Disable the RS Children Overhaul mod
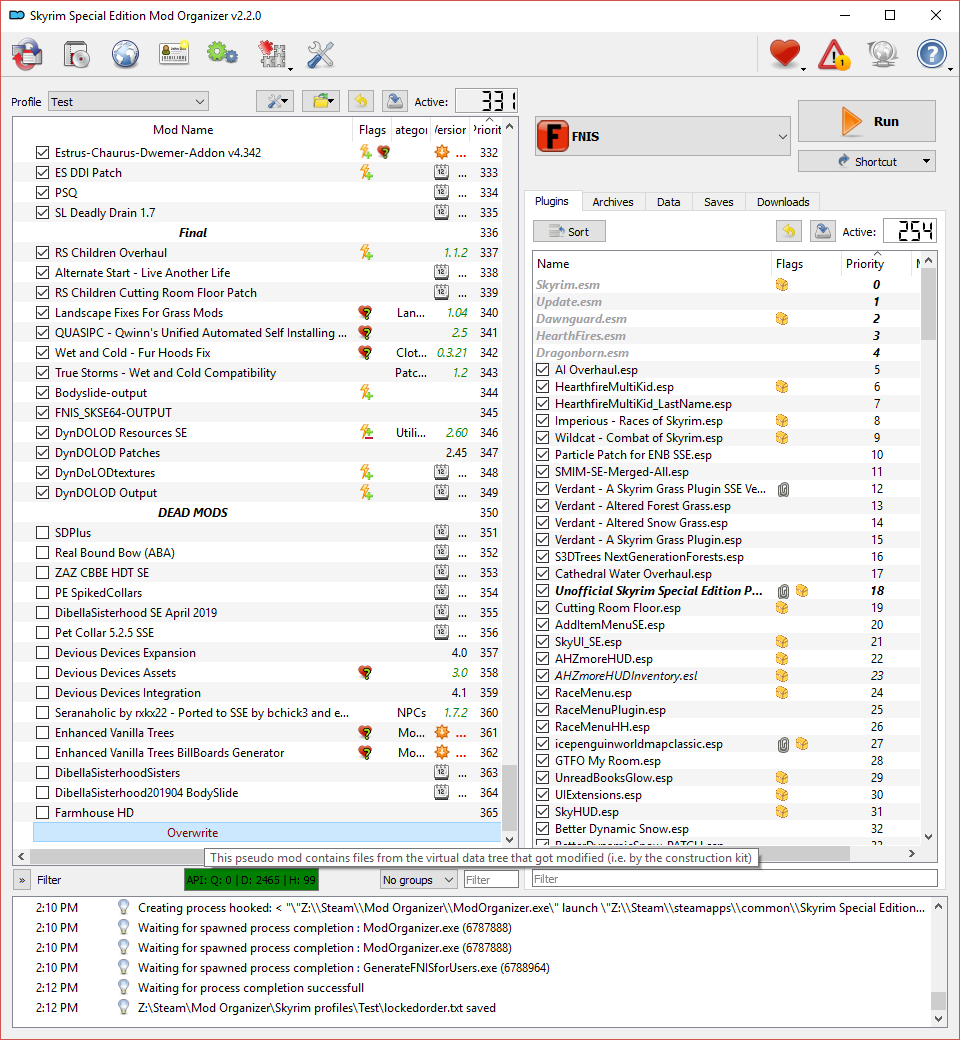960x1040 pixels. pos(42,253)
